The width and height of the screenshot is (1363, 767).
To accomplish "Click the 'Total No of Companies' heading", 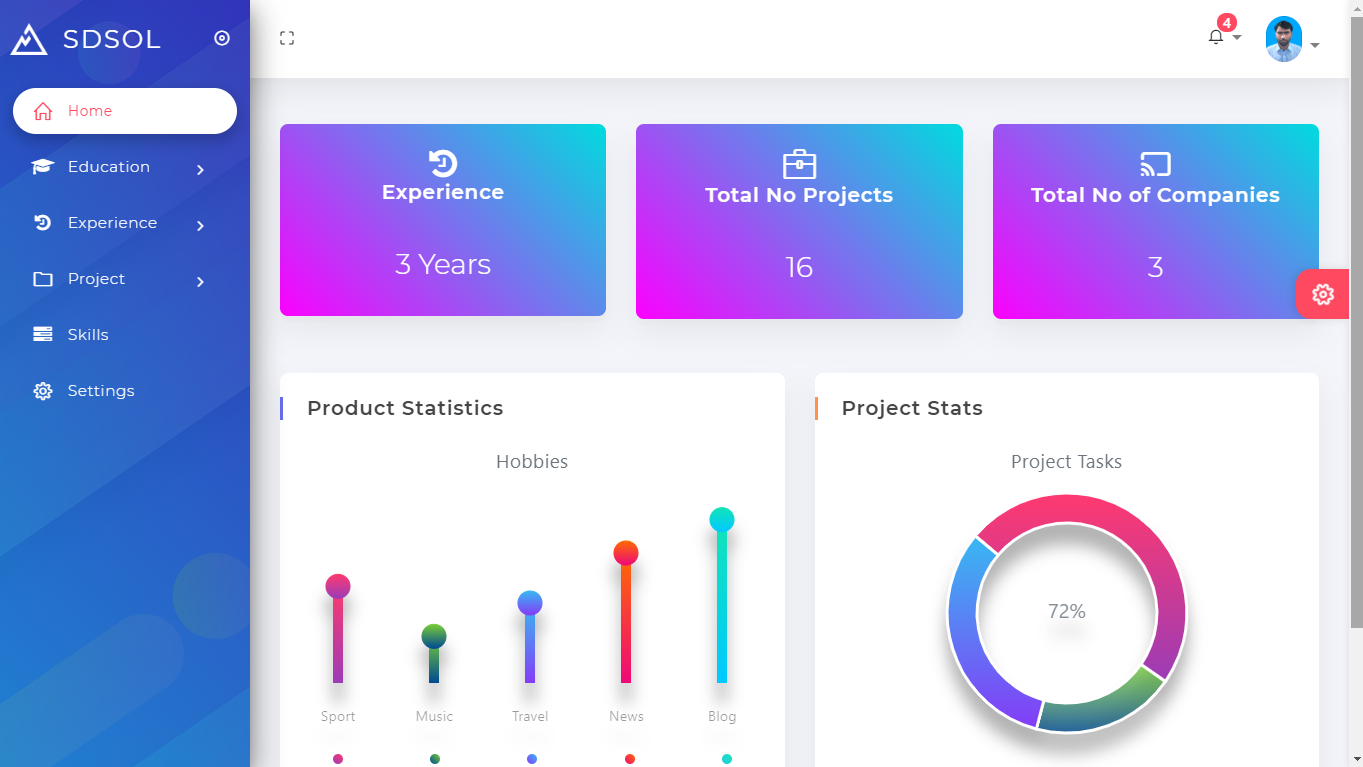I will click(x=1155, y=195).
